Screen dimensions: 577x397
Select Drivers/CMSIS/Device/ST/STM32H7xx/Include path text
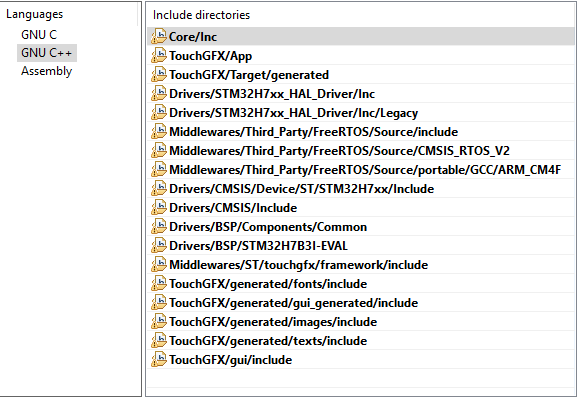click(301, 189)
